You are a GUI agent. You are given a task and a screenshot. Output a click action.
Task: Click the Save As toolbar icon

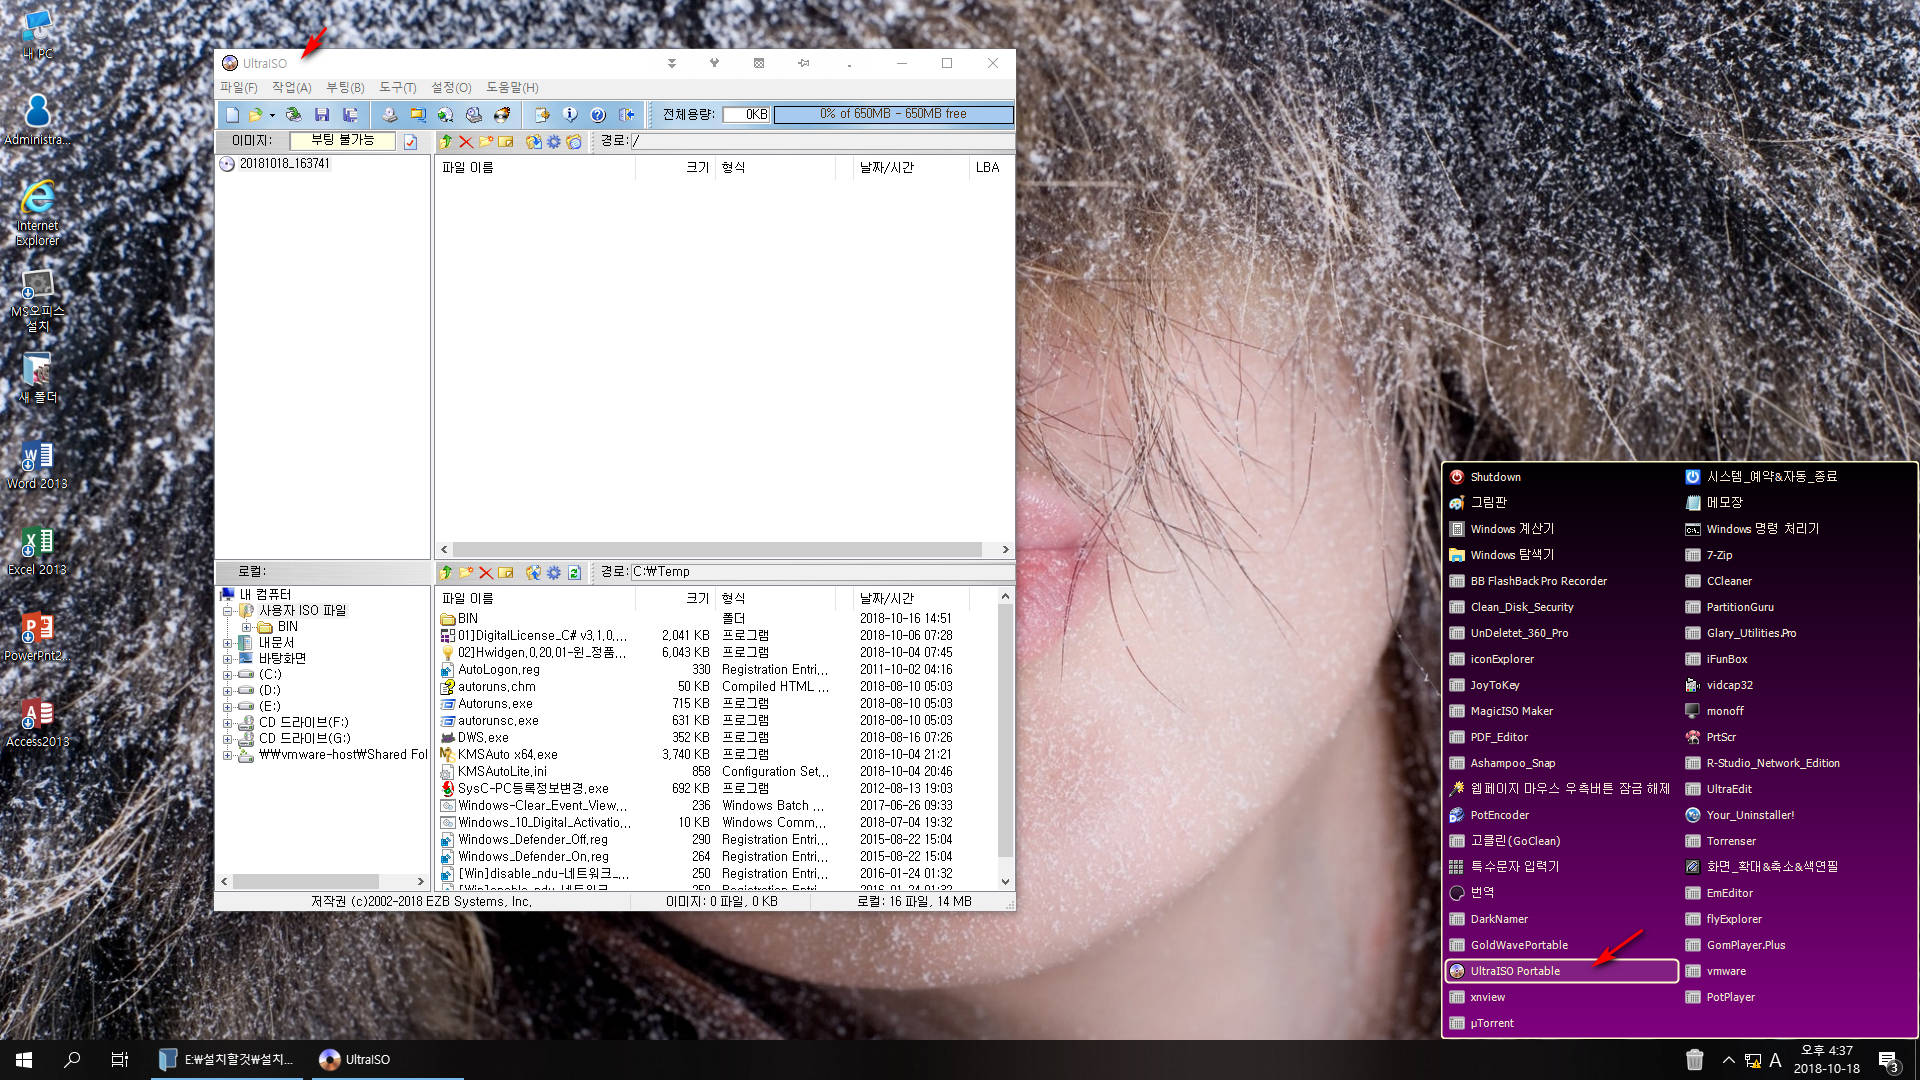point(350,115)
